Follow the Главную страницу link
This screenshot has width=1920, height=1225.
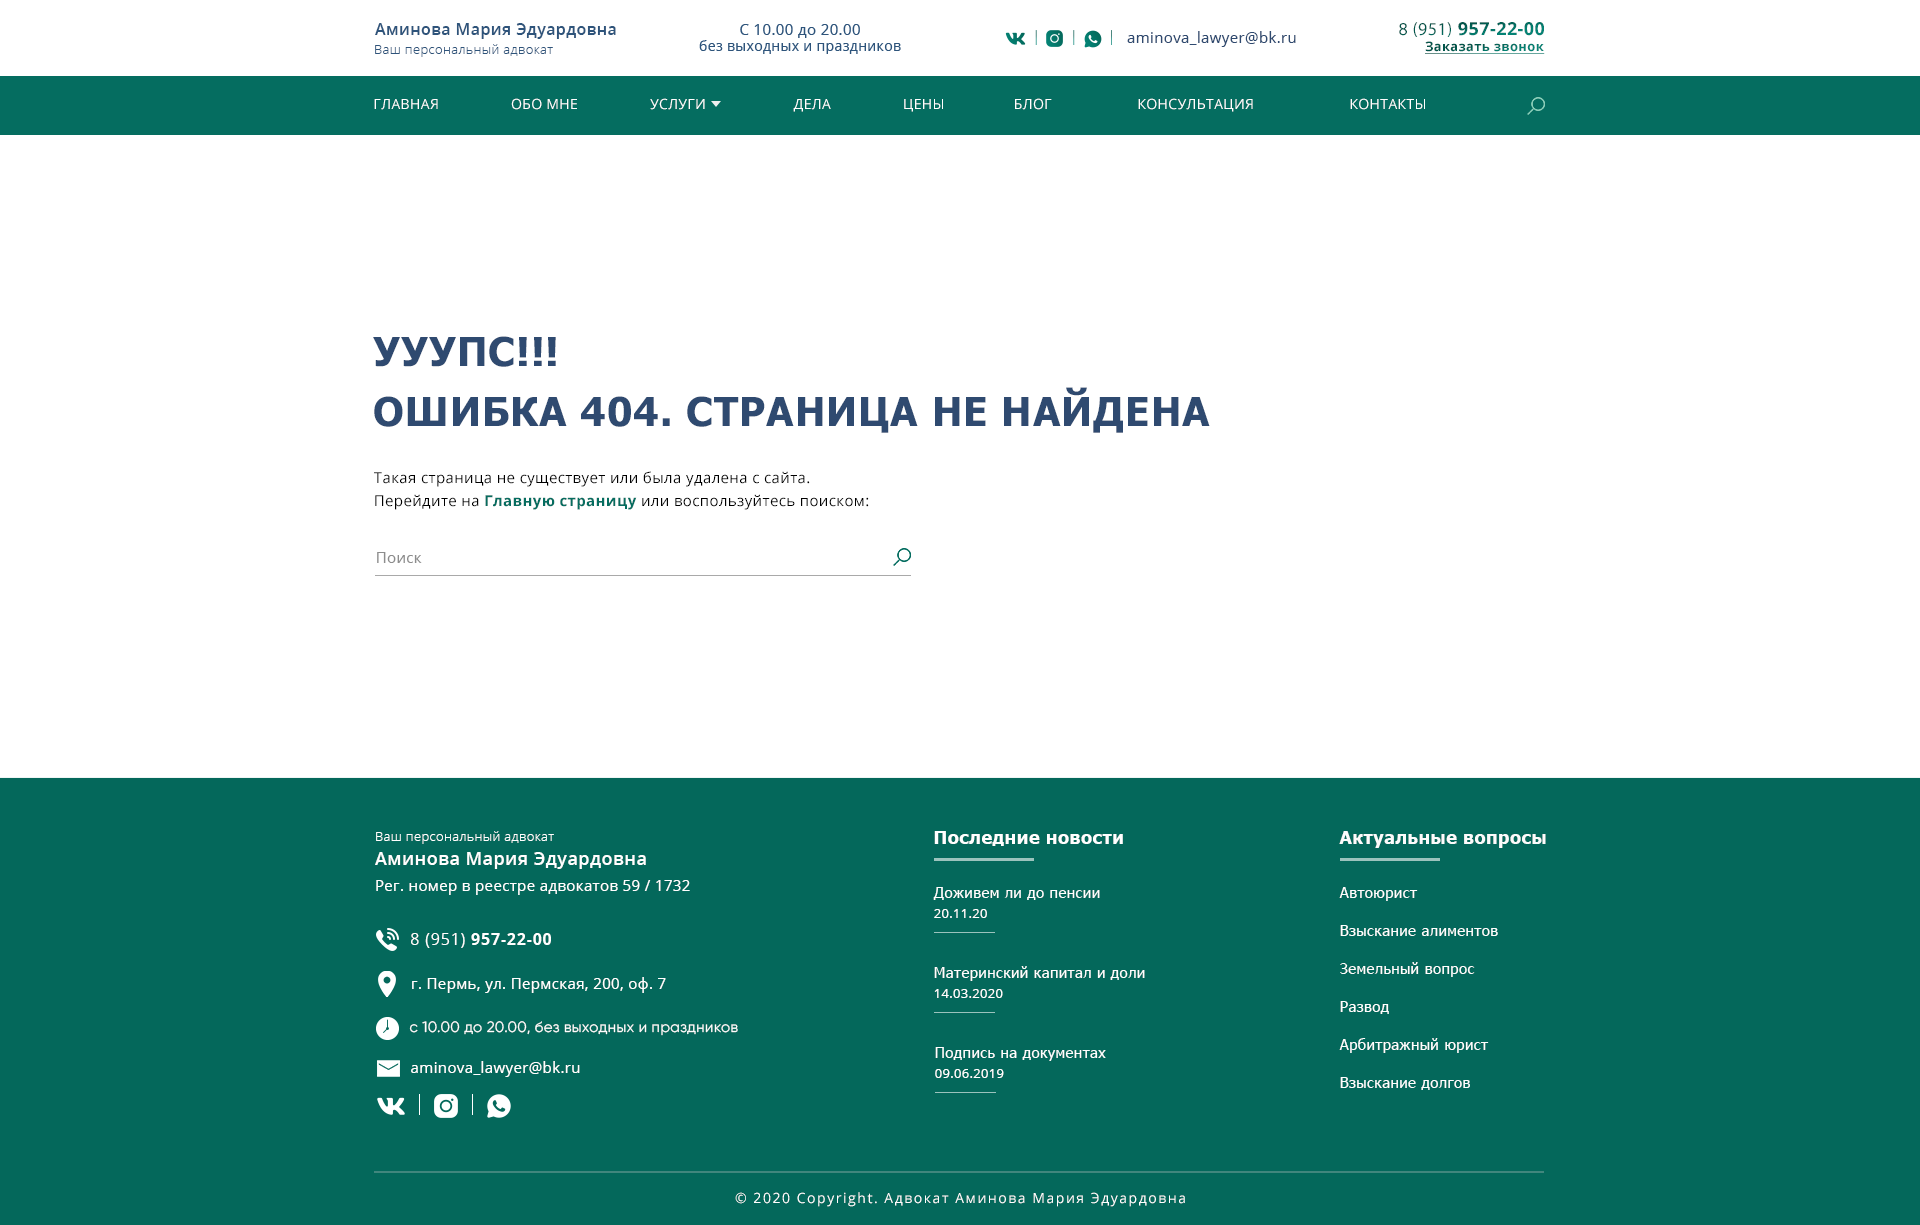tap(560, 501)
